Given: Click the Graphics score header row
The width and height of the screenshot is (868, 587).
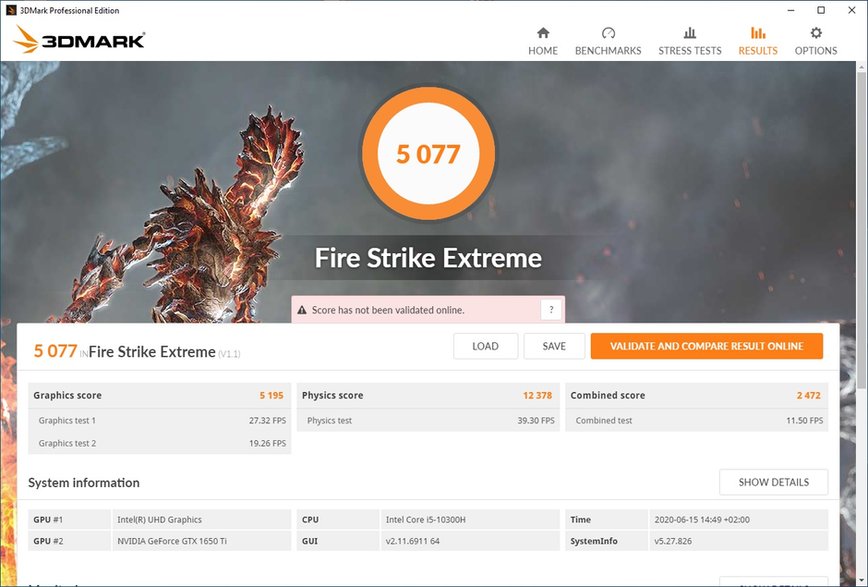Looking at the screenshot, I should [159, 395].
